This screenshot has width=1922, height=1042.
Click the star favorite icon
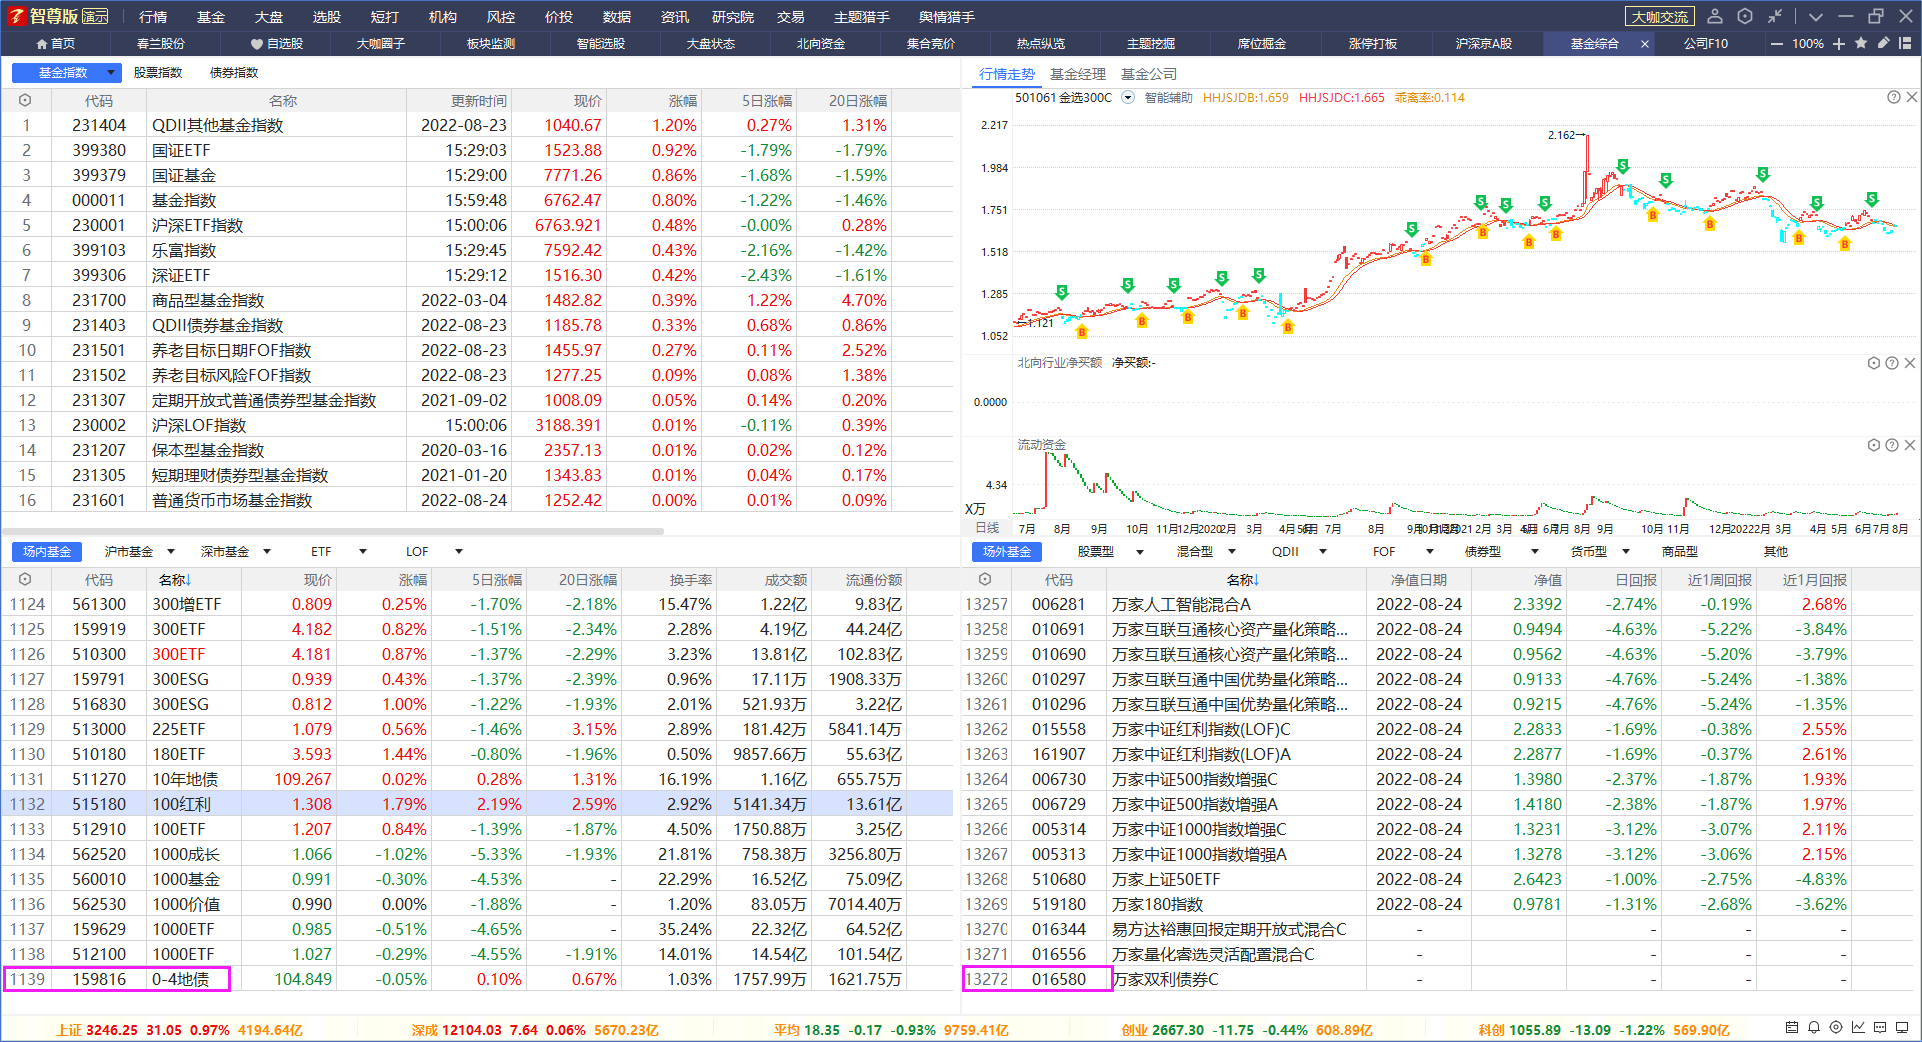coord(1861,43)
